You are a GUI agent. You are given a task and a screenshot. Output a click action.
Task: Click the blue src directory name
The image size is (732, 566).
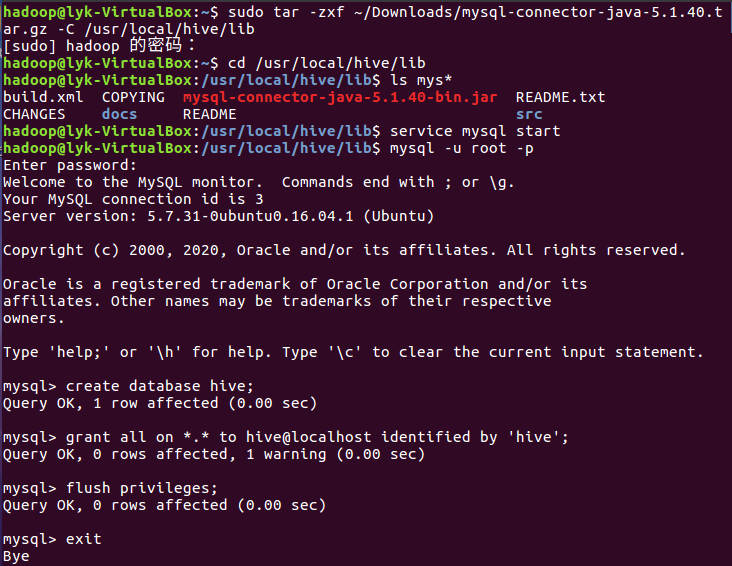coord(529,114)
